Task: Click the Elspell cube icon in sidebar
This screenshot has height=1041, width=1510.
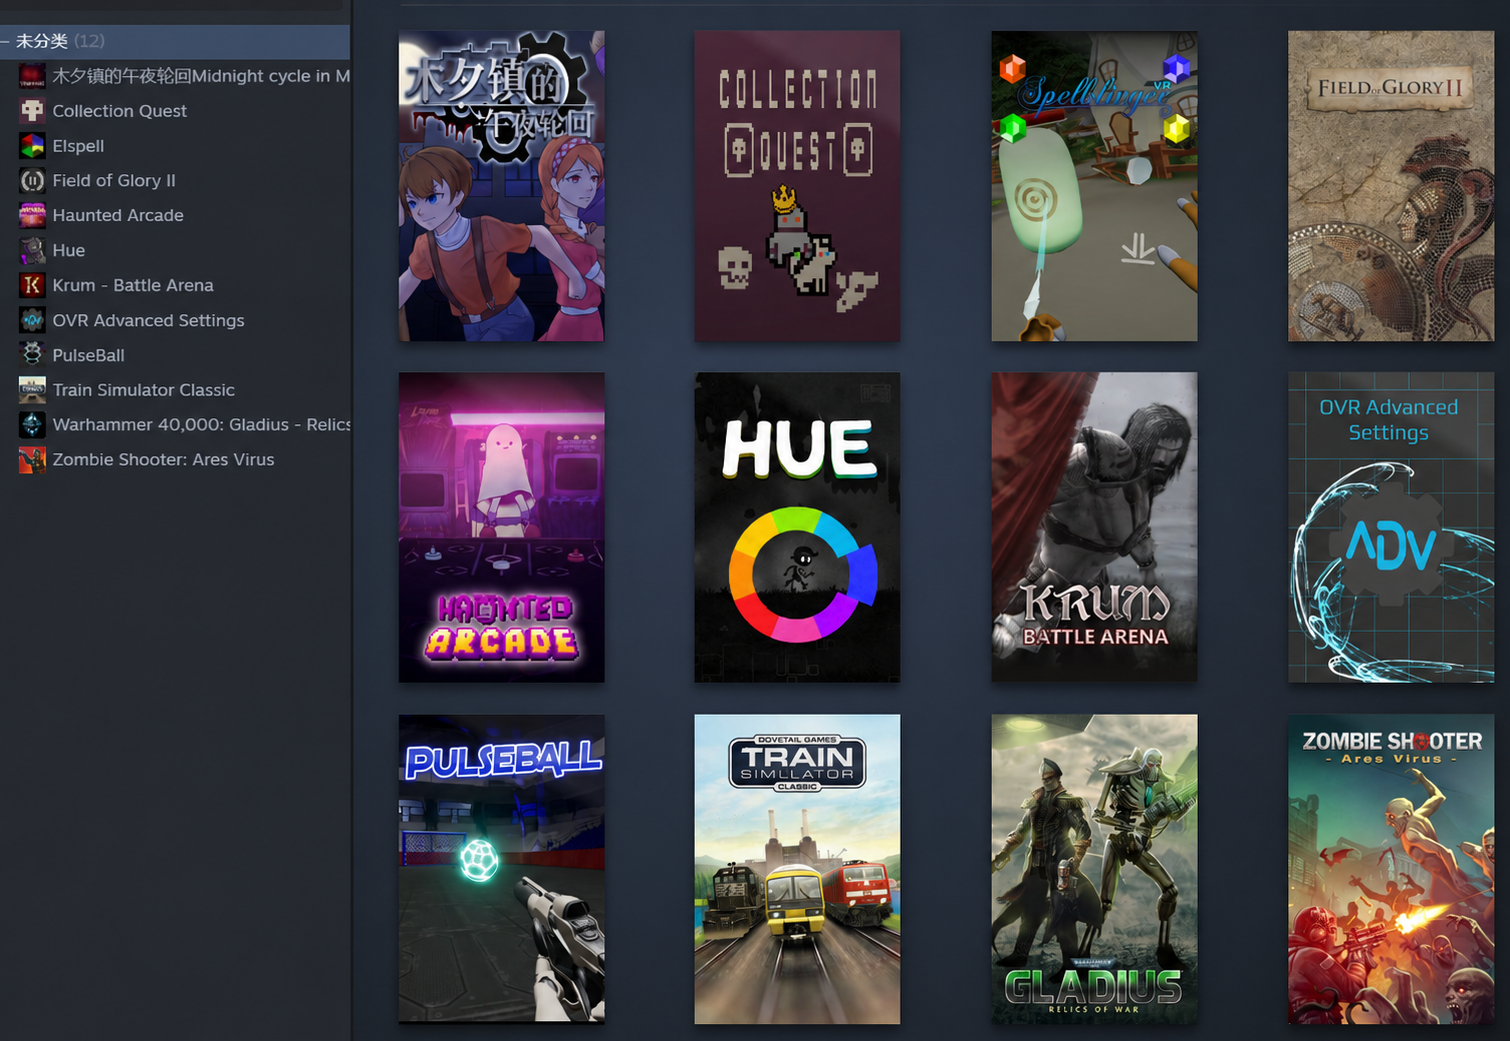Action: pyautogui.click(x=32, y=146)
